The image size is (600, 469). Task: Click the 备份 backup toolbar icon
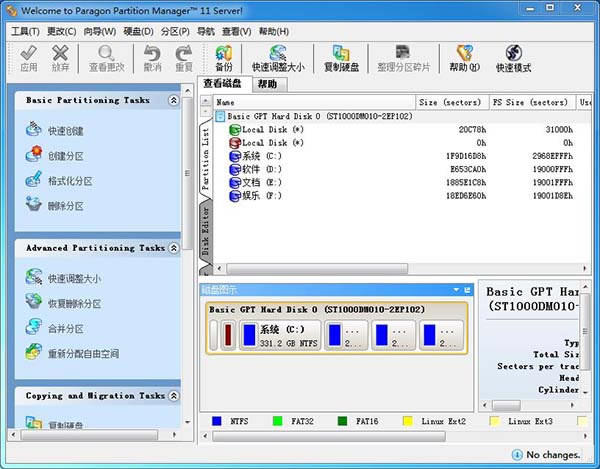[x=225, y=58]
